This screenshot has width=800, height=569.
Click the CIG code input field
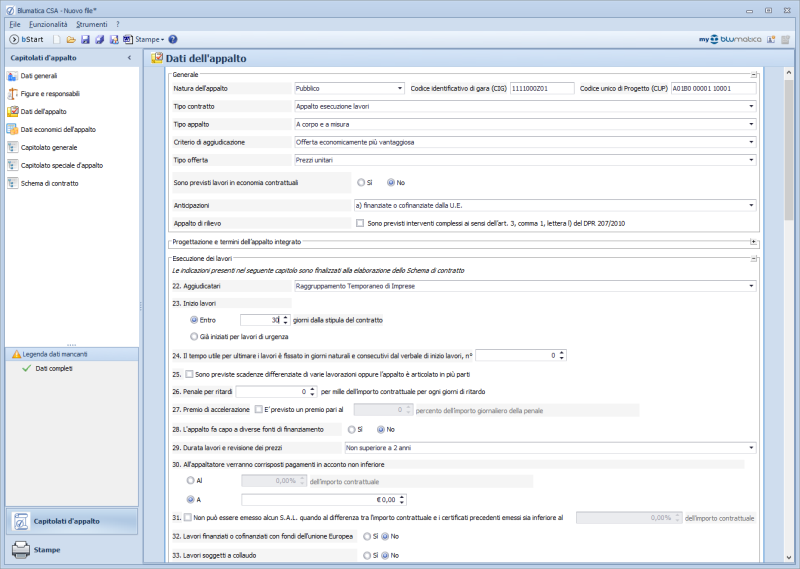[542, 88]
